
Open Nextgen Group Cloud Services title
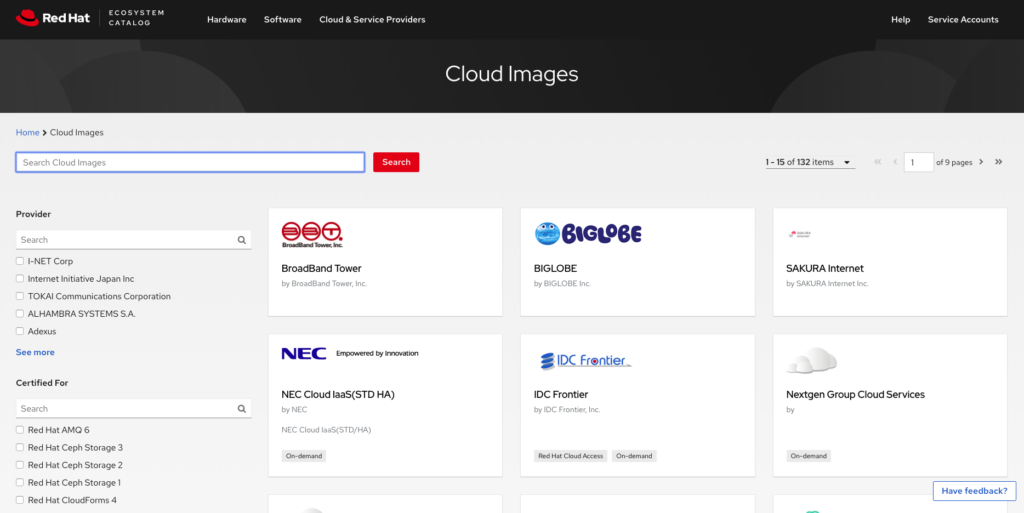(x=856, y=394)
